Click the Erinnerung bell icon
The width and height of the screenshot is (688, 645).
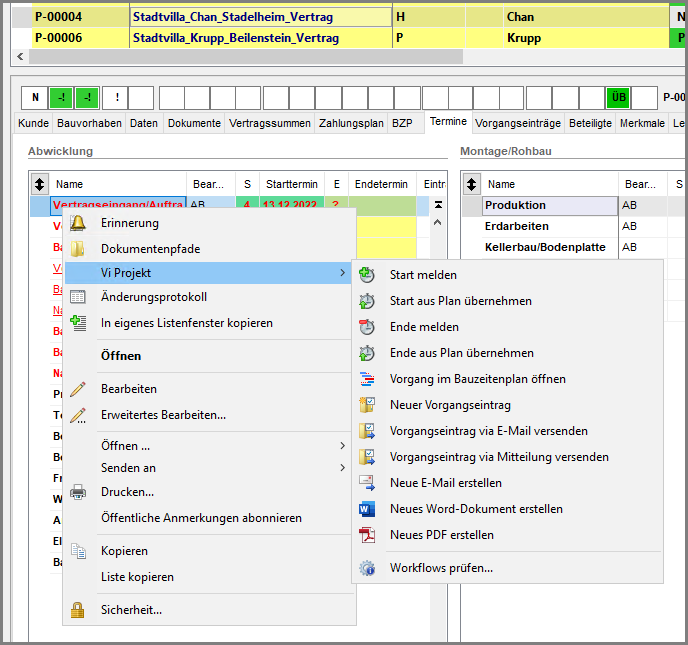78,223
